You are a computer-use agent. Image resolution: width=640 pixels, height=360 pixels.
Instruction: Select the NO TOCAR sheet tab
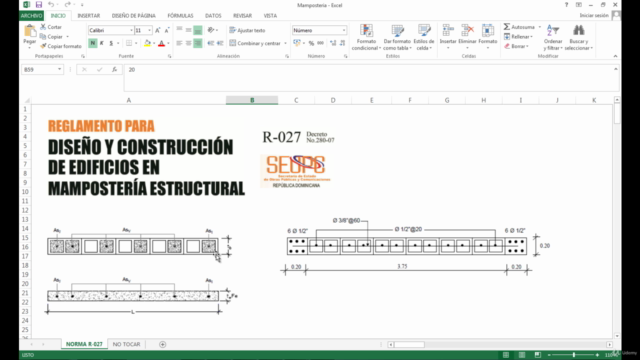(x=127, y=344)
